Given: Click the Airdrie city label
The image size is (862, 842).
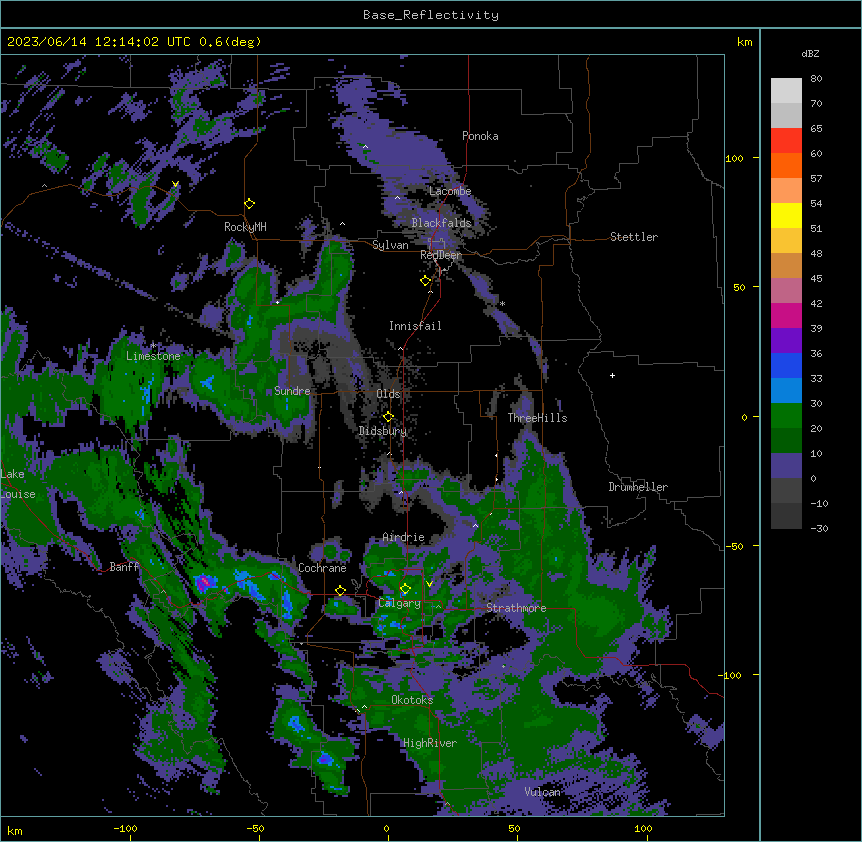Looking at the screenshot, I should pyautogui.click(x=404, y=537).
